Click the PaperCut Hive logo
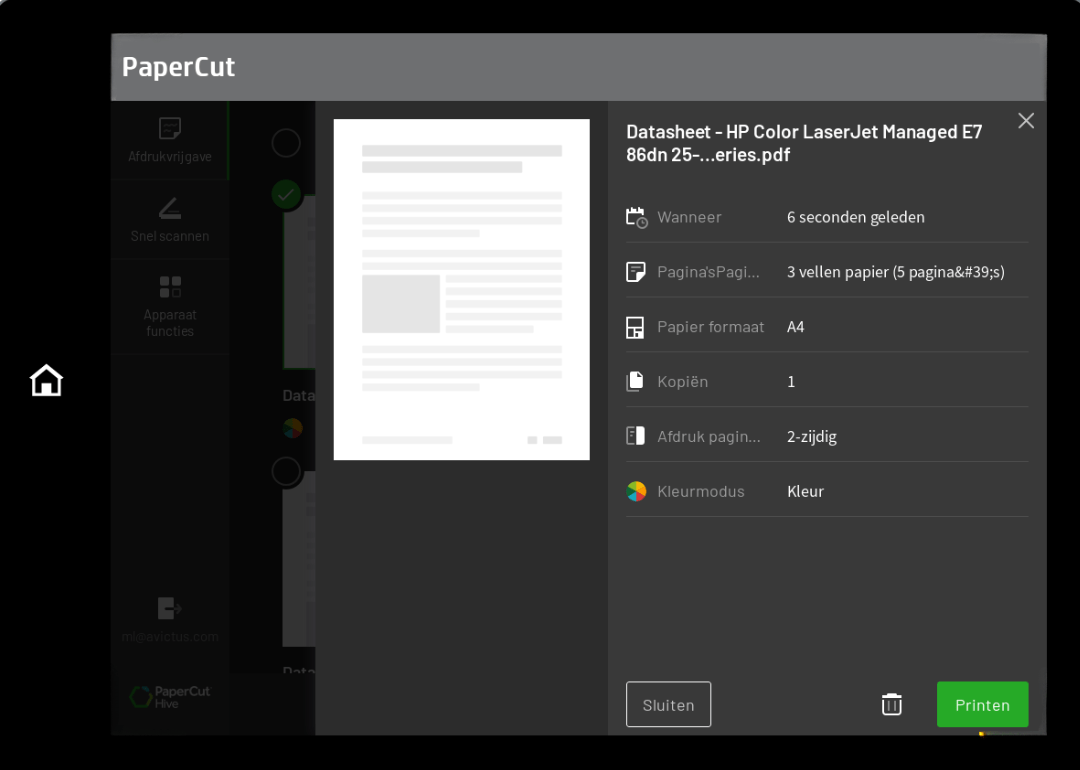The width and height of the screenshot is (1080, 770). point(170,697)
